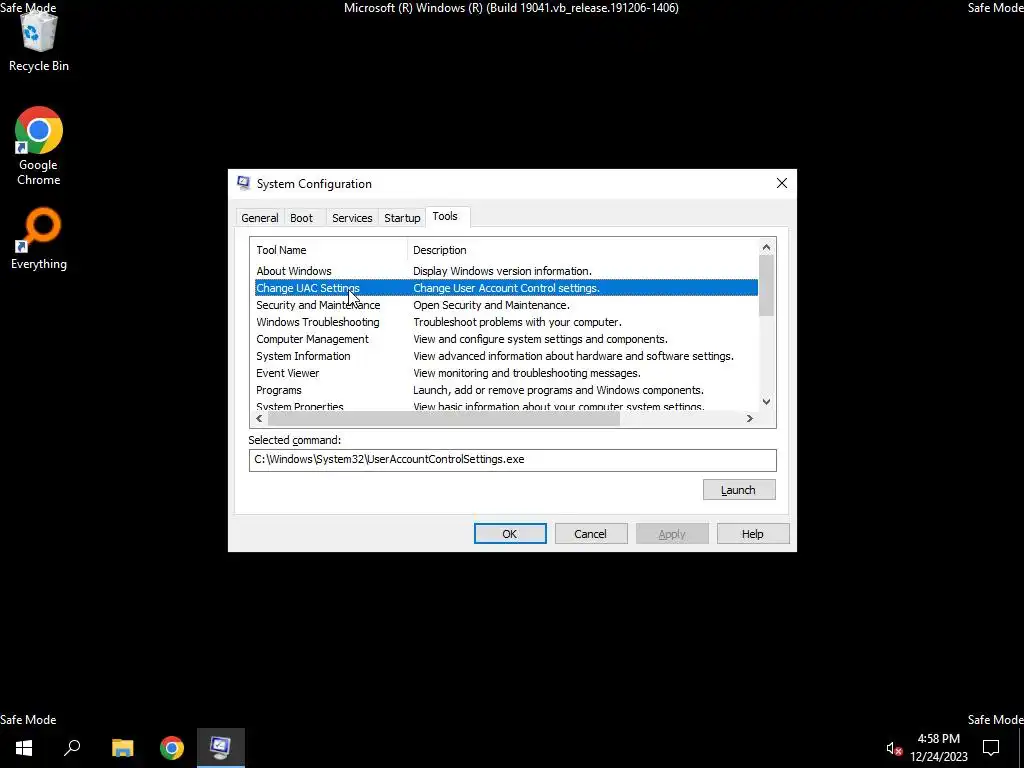The width and height of the screenshot is (1024, 768).
Task: Switch to the Boot tab
Action: click(x=301, y=218)
